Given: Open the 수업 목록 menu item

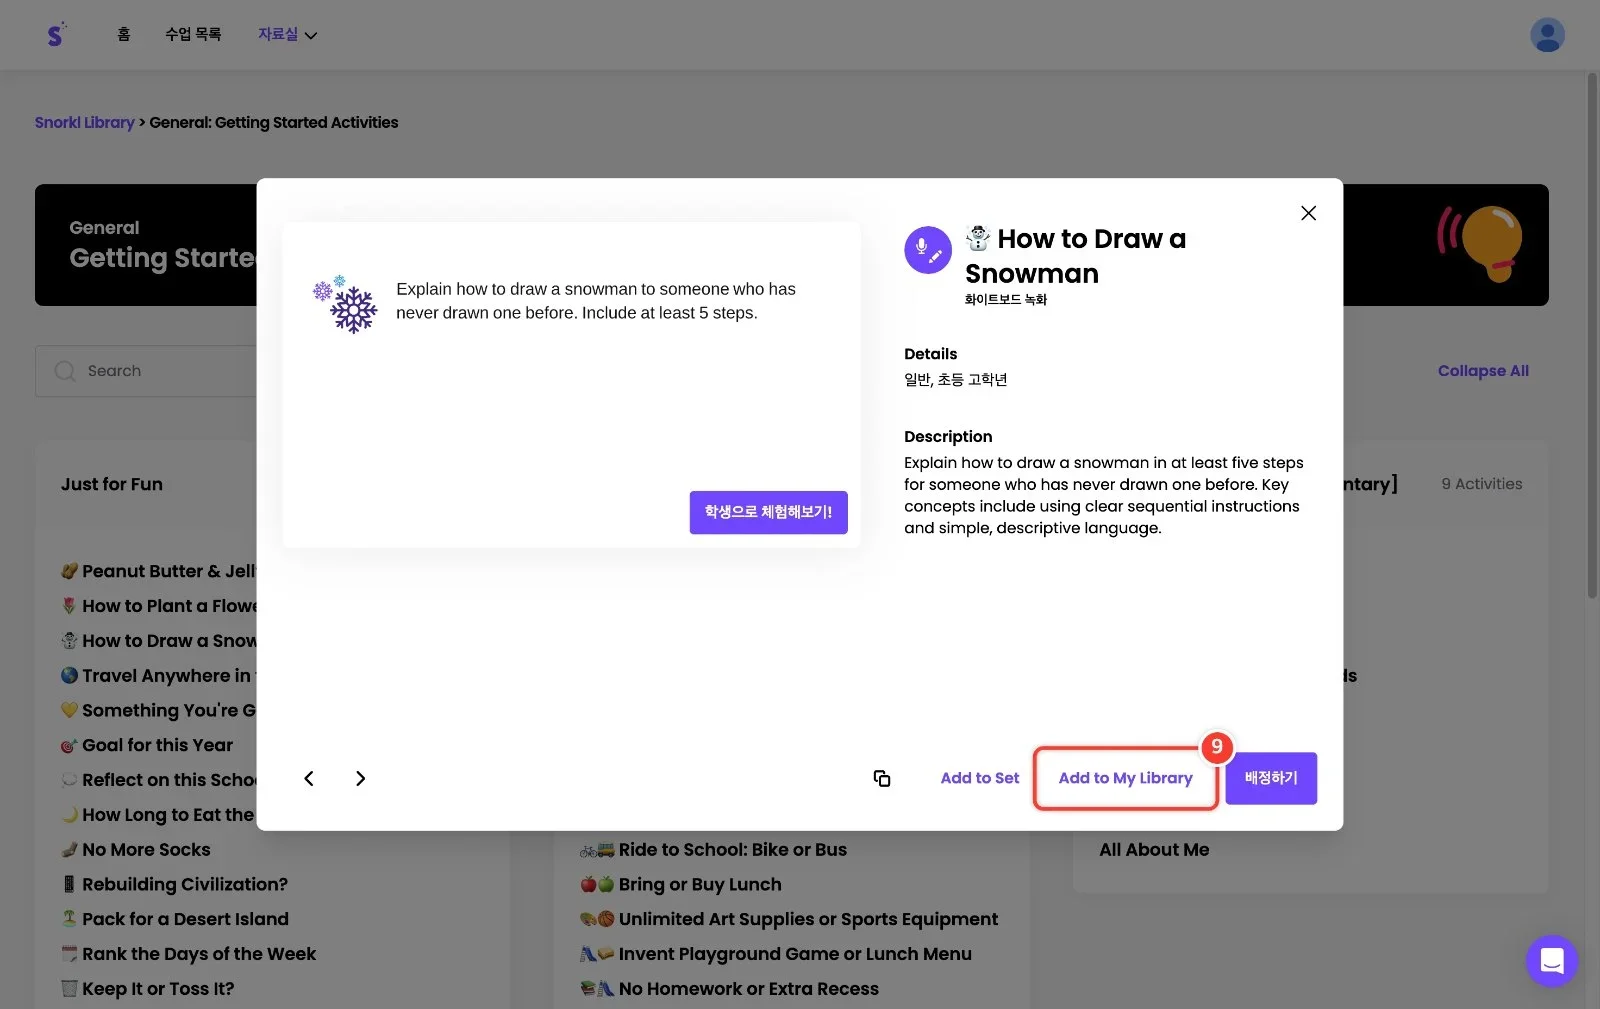Looking at the screenshot, I should coord(193,35).
